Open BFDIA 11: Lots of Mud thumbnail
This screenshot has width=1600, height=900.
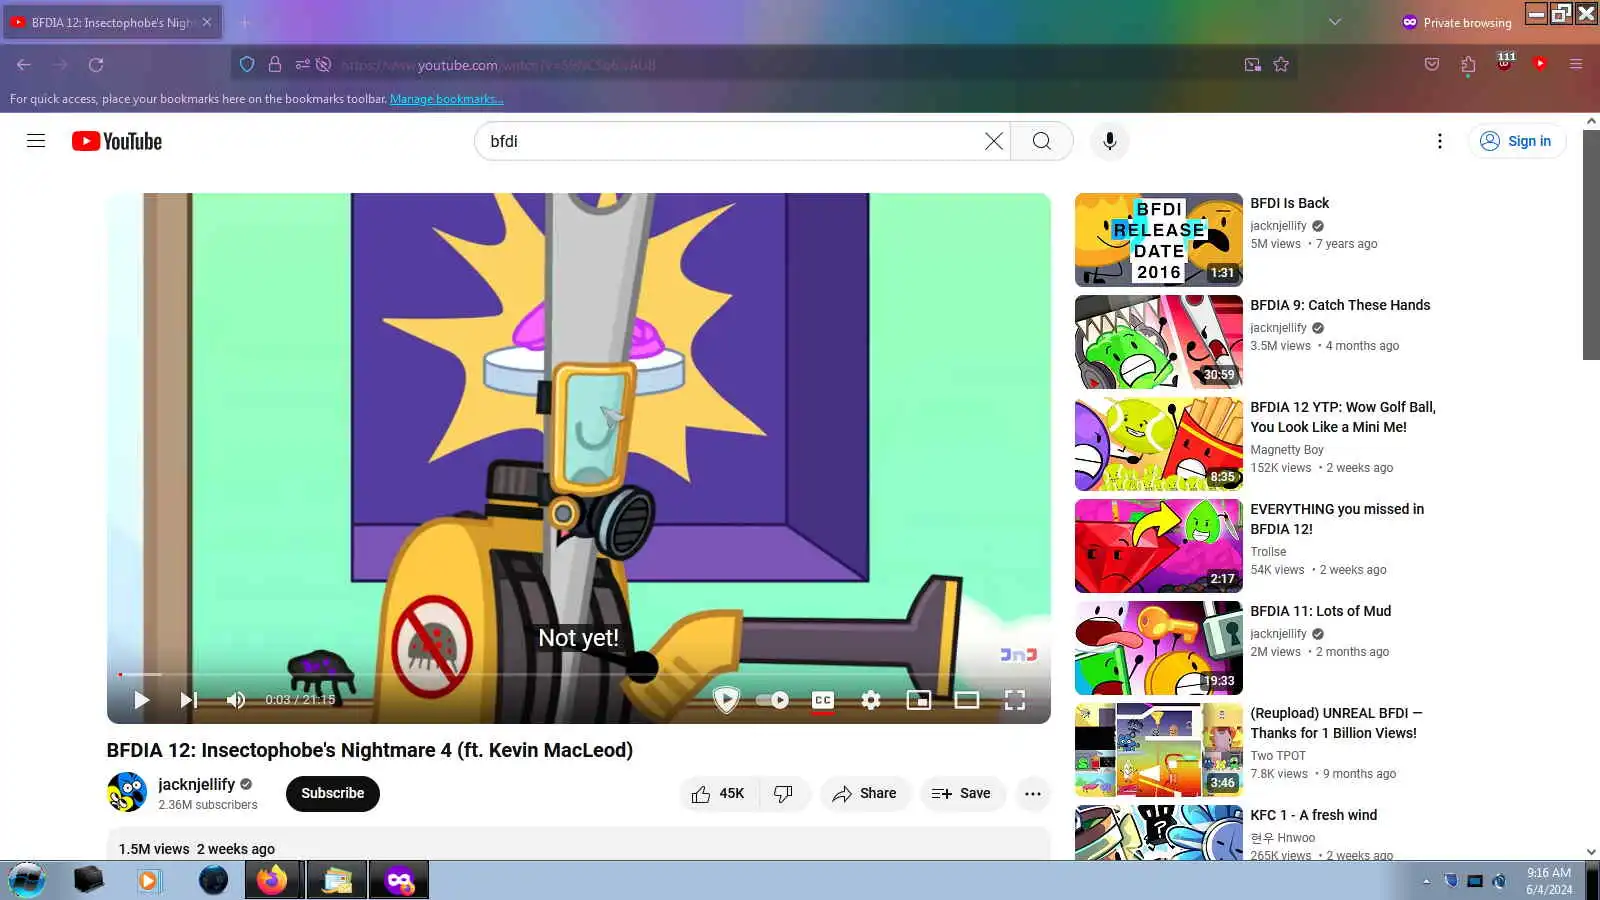click(1159, 648)
